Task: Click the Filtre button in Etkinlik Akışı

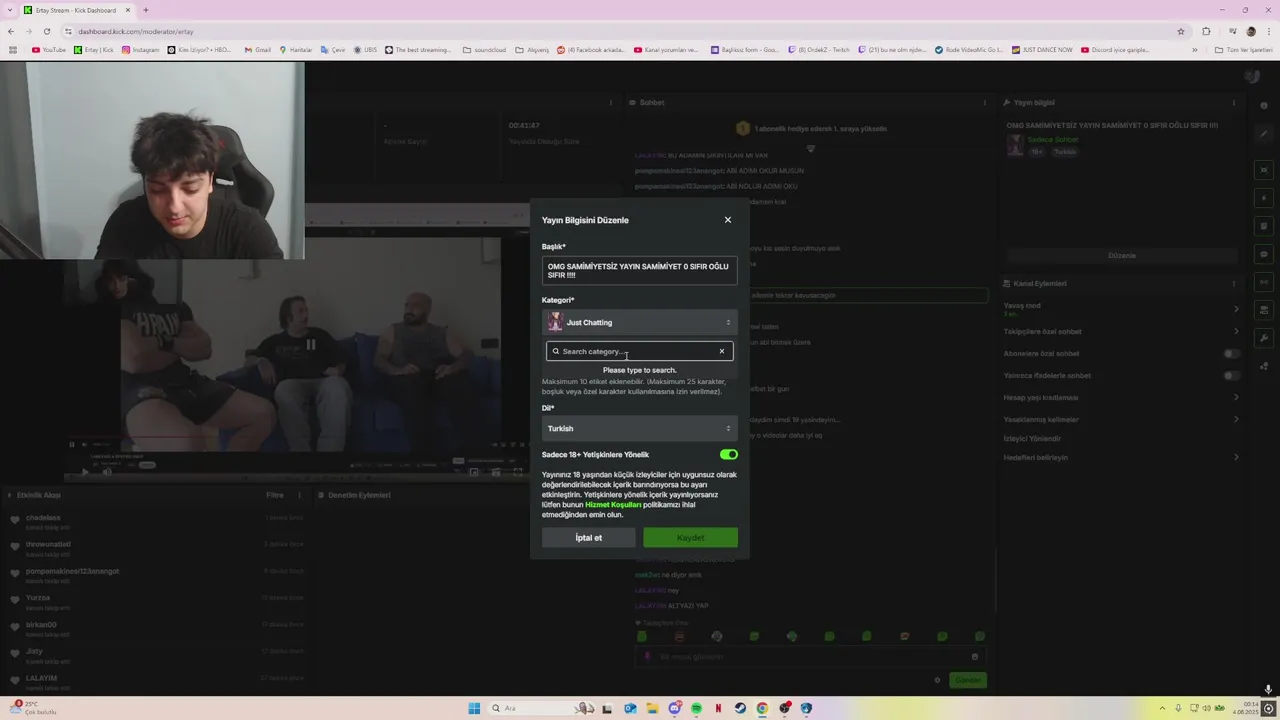Action: point(274,495)
